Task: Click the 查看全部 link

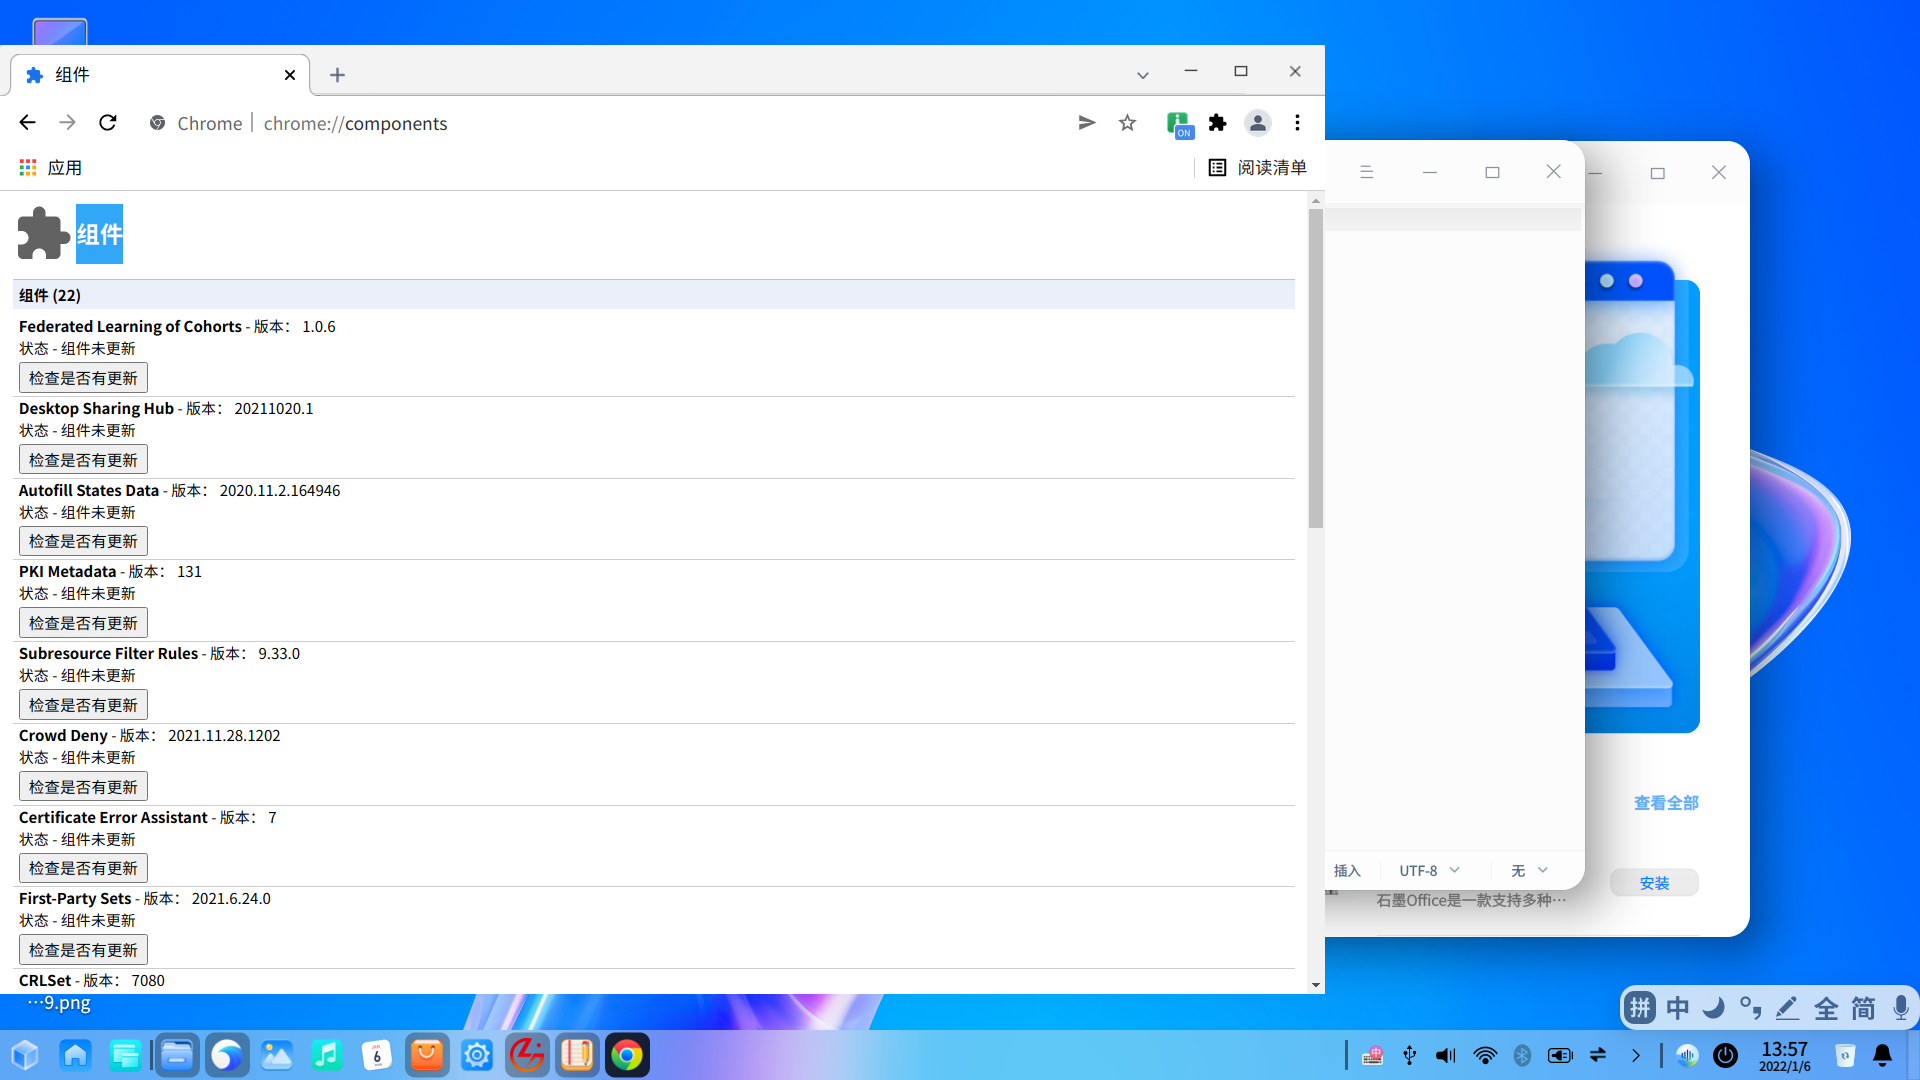Action: 1665,803
